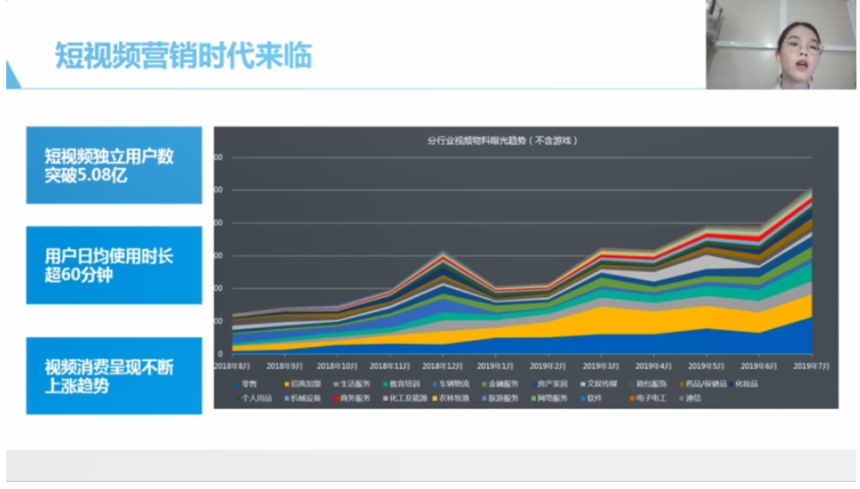This screenshot has height=489, width=860.
Task: Click the 招商加盟 legend entry
Action: click(x=304, y=384)
